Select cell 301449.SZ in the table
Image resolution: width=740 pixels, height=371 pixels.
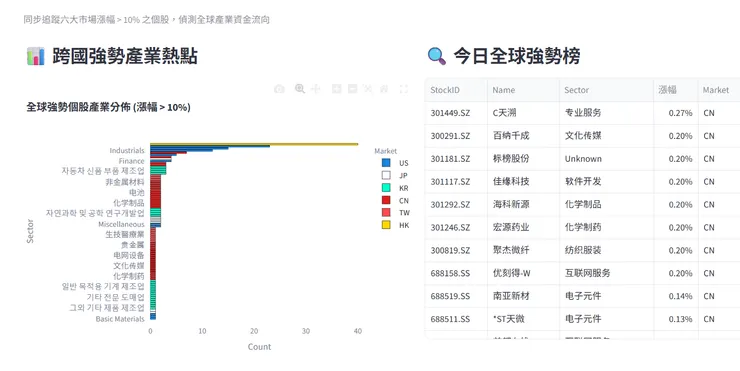[x=456, y=113]
